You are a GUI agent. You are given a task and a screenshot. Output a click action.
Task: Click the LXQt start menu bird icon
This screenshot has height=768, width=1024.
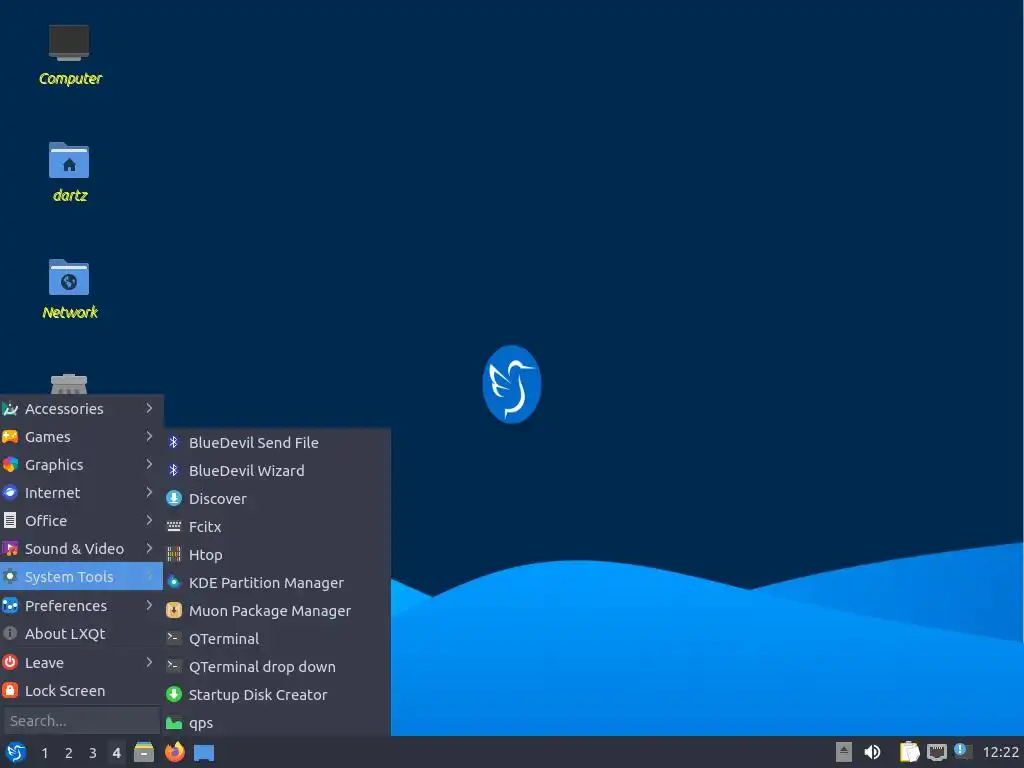click(16, 753)
